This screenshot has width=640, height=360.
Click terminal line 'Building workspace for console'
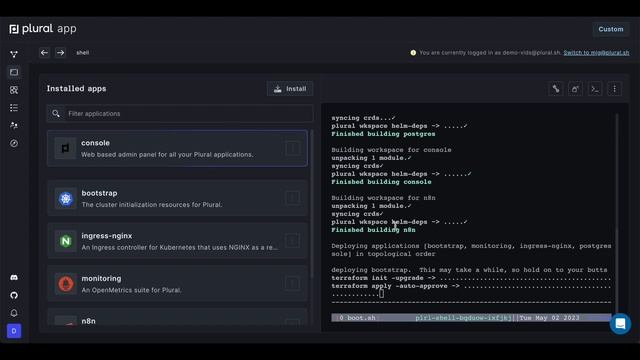point(391,150)
